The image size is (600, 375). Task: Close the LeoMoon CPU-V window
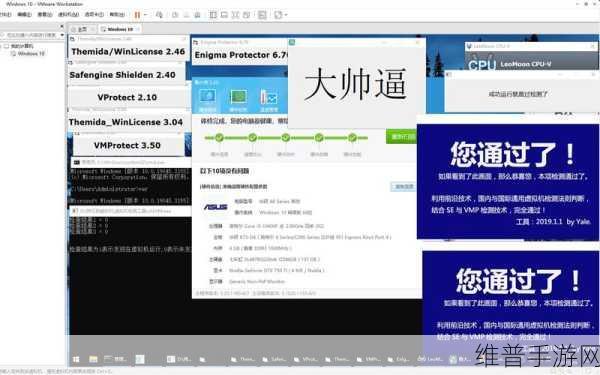coord(593,46)
